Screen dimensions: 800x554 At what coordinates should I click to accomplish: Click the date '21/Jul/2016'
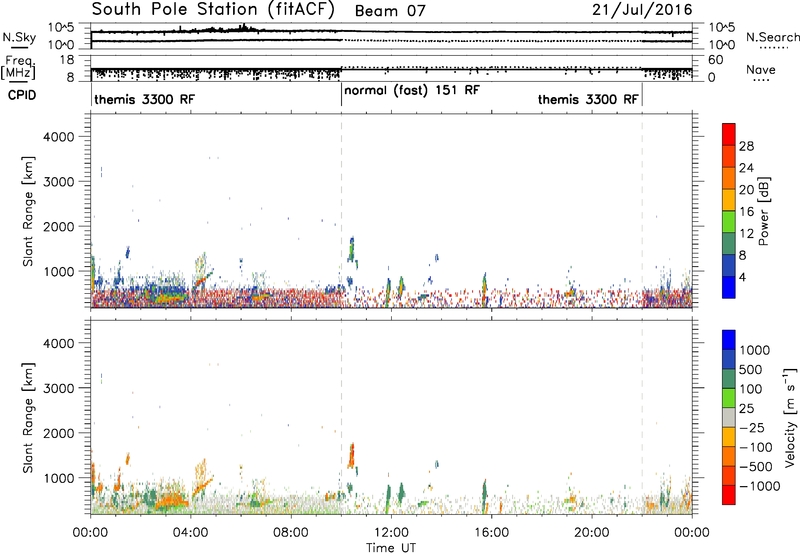(642, 10)
